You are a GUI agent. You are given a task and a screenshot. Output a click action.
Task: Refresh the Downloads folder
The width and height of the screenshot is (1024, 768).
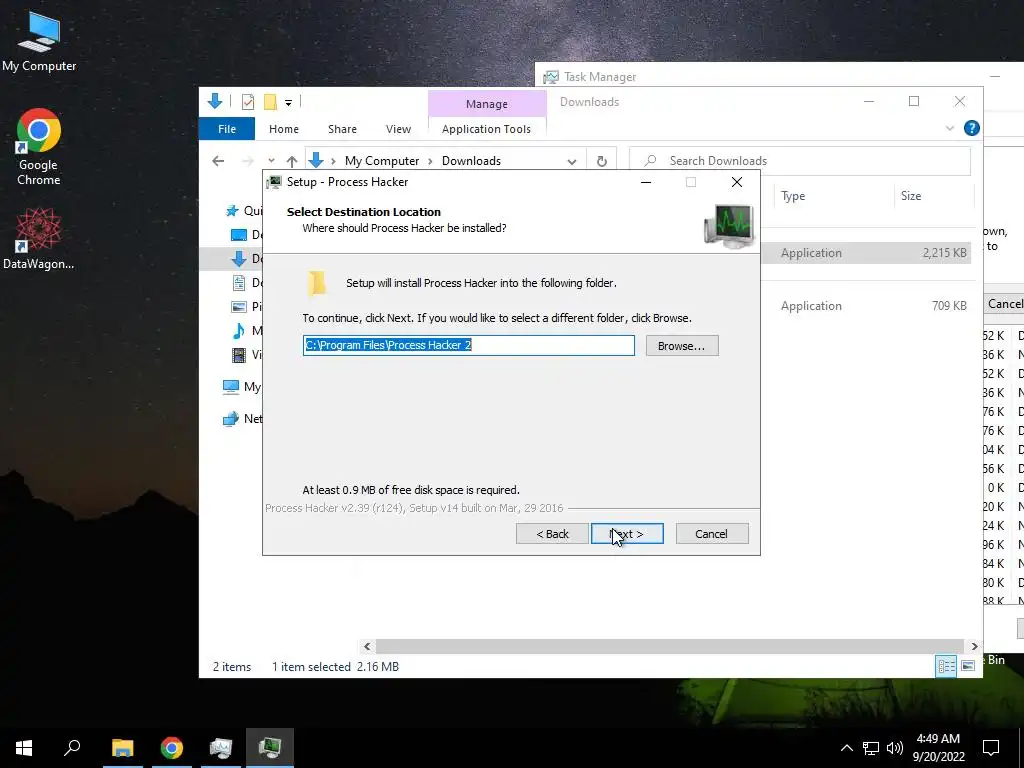point(601,161)
